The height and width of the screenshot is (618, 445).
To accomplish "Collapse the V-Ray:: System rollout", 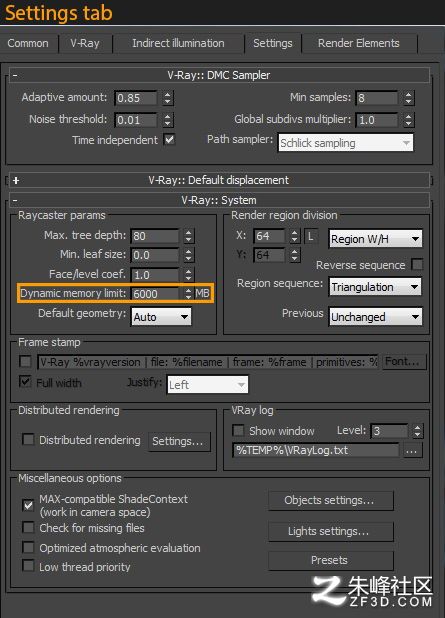I will (x=219, y=200).
